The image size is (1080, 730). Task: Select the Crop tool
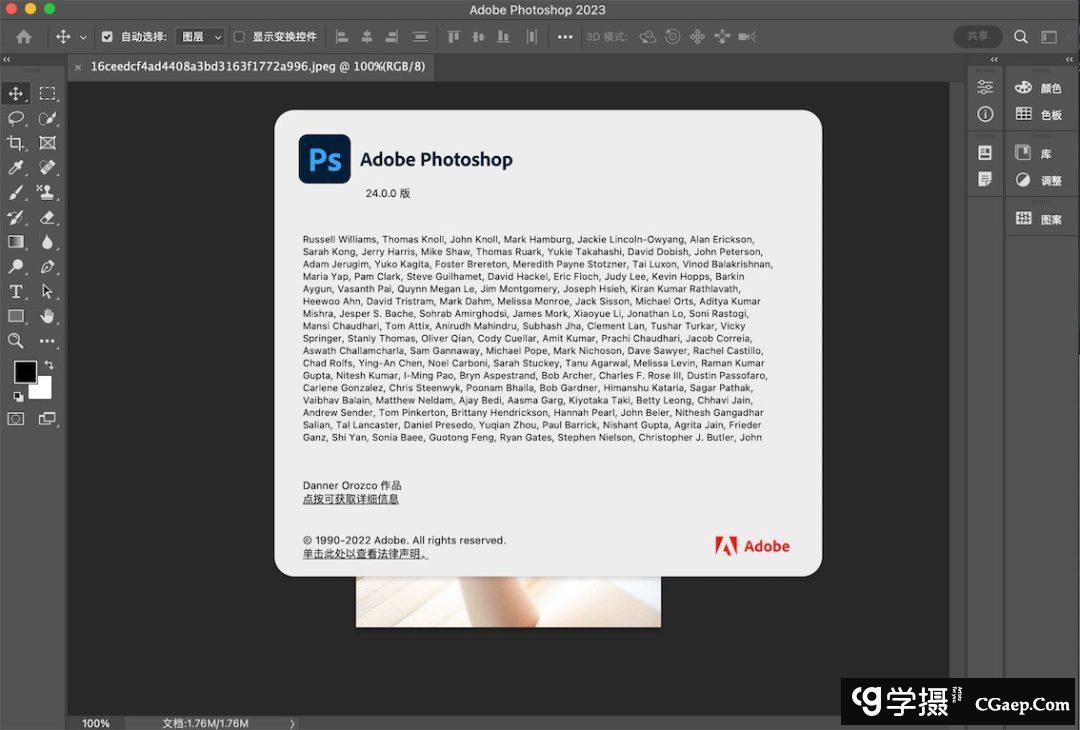pyautogui.click(x=16, y=143)
